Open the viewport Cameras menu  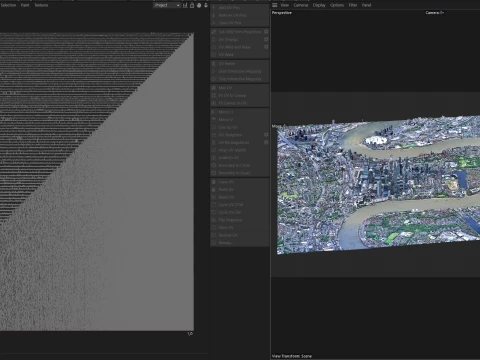coord(301,5)
